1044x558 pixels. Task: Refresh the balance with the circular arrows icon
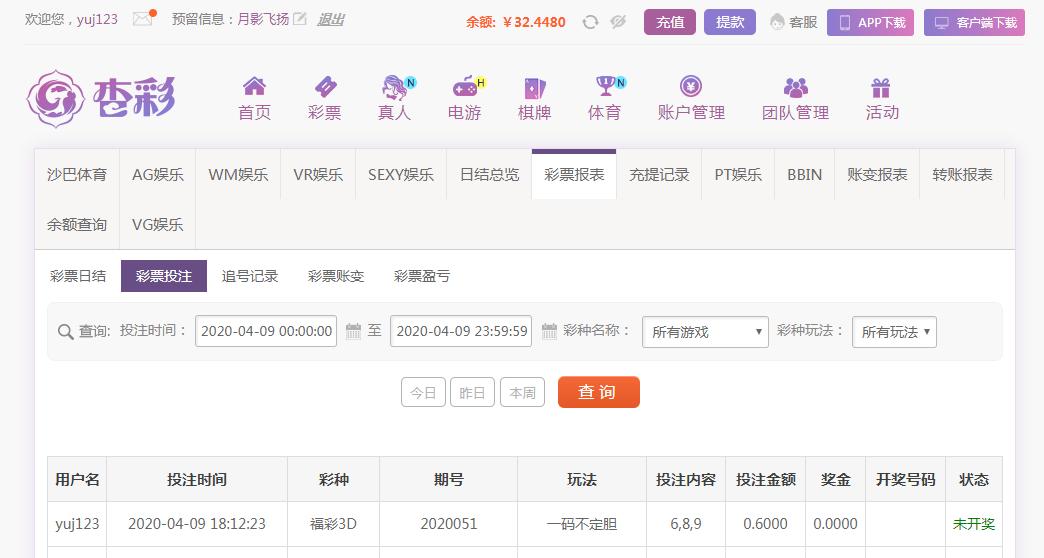[590, 22]
